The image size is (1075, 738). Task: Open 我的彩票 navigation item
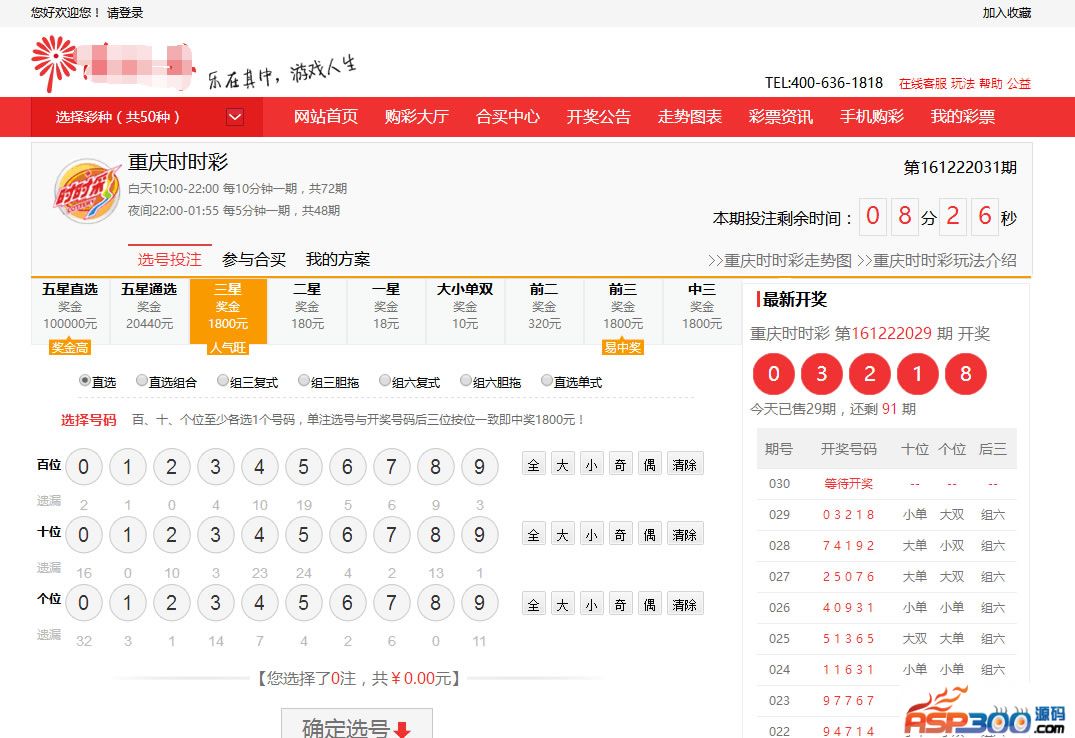pyautogui.click(x=963, y=117)
